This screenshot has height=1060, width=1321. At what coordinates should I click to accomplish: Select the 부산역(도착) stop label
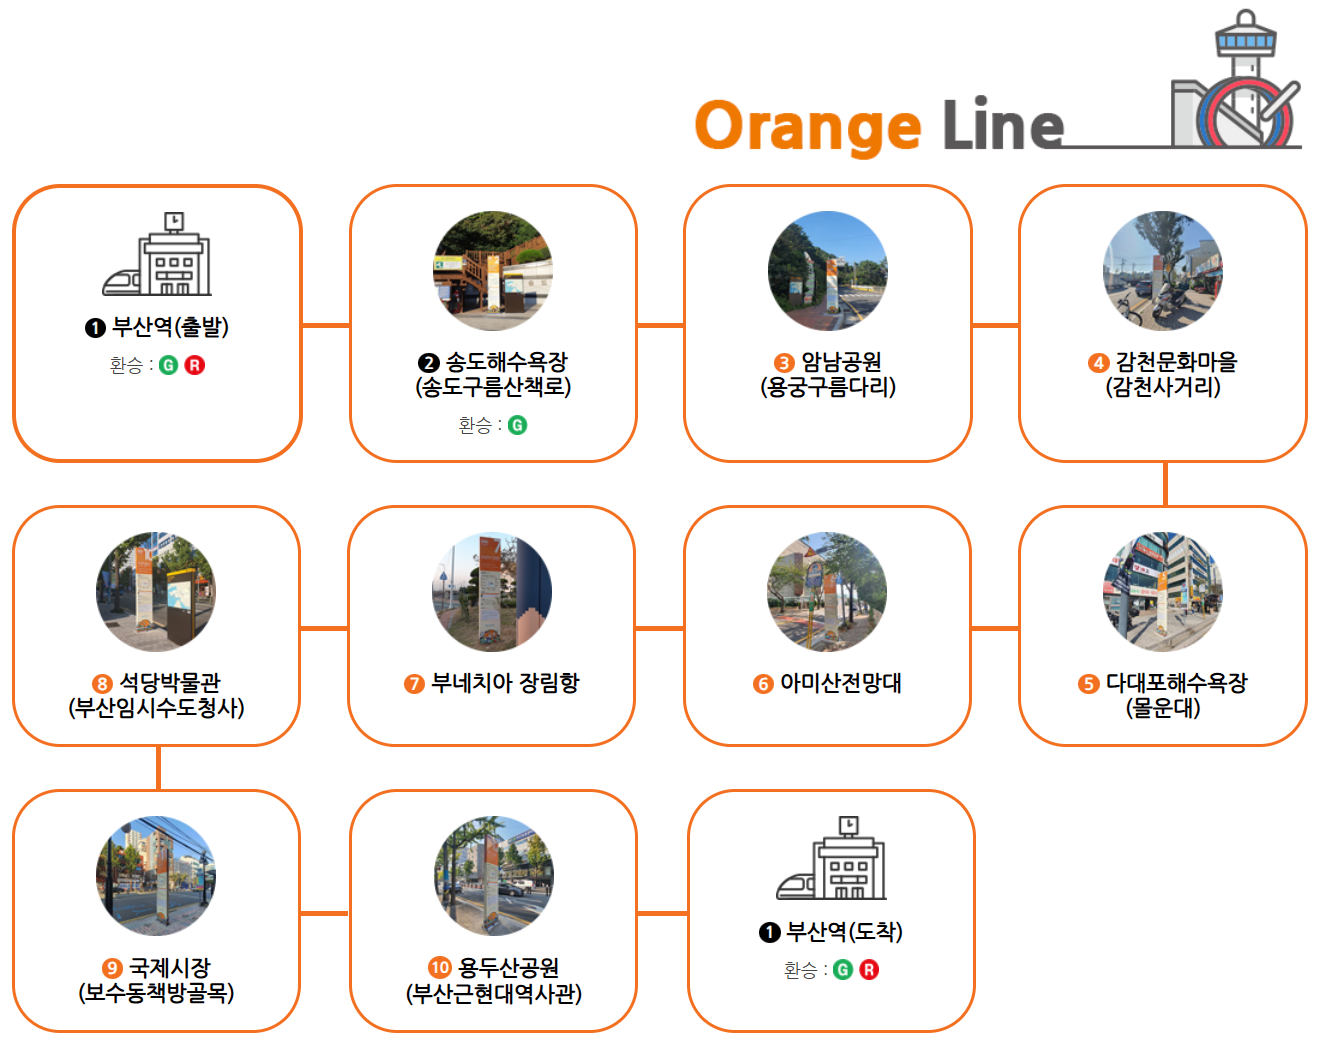844,932
